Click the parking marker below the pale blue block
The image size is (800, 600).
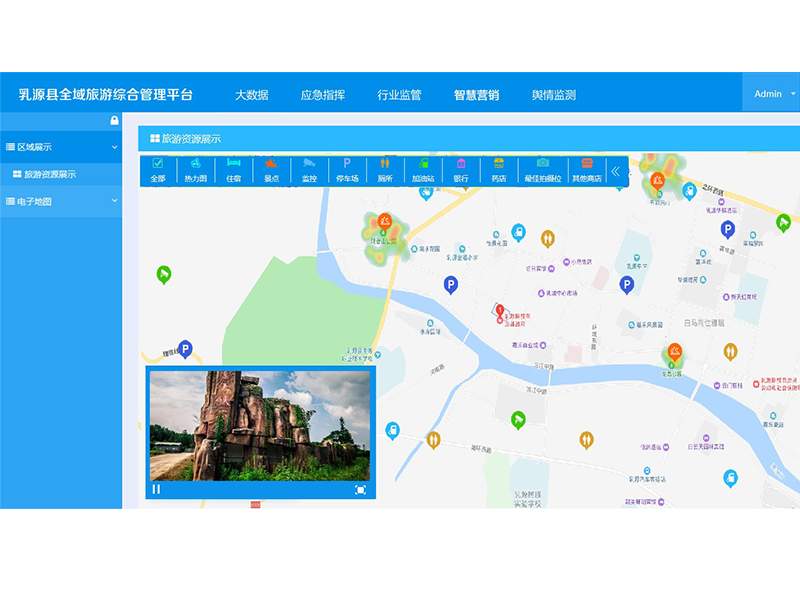pyautogui.click(x=627, y=285)
